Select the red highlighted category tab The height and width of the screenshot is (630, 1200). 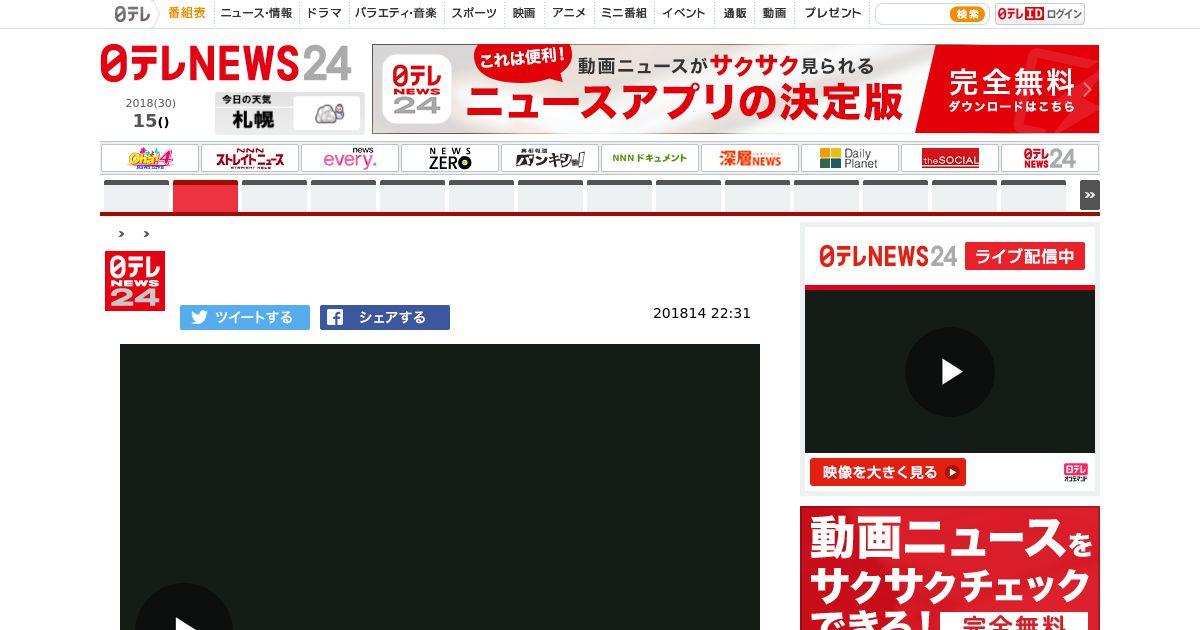pos(205,196)
